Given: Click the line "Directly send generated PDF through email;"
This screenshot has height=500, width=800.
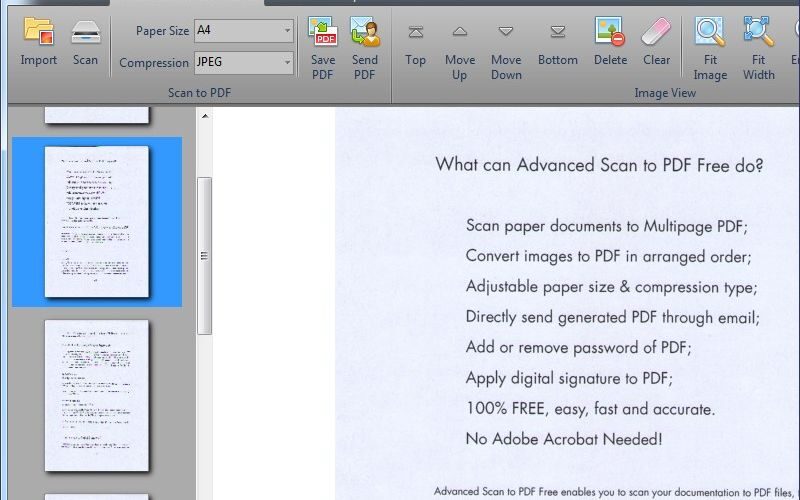Looking at the screenshot, I should 612,317.
